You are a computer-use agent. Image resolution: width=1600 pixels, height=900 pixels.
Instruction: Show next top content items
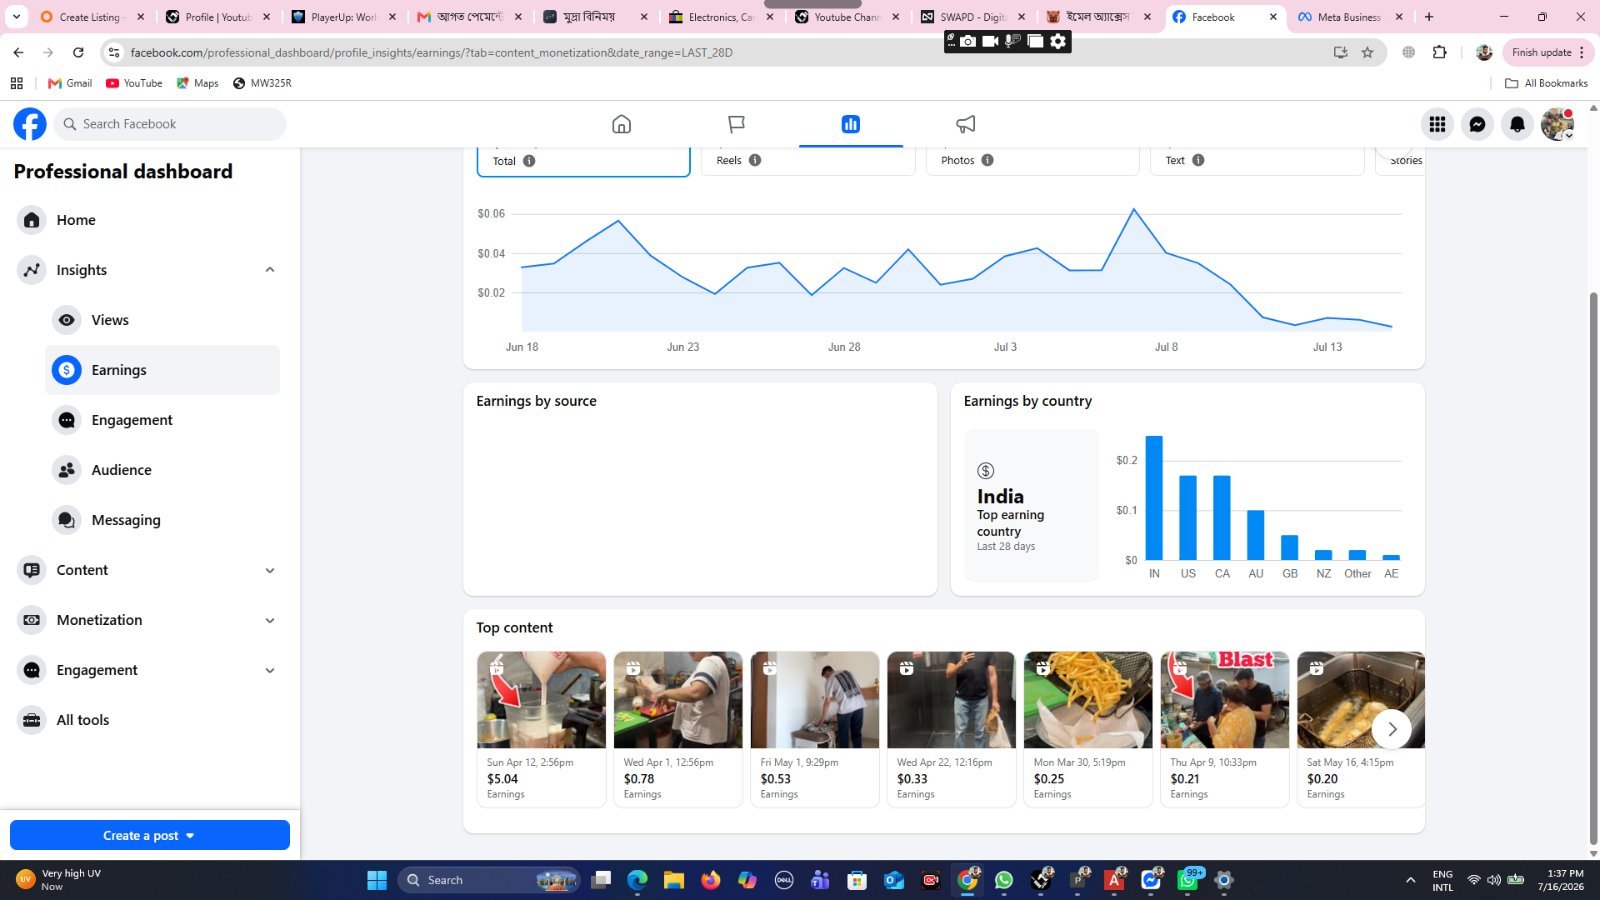tap(1391, 729)
